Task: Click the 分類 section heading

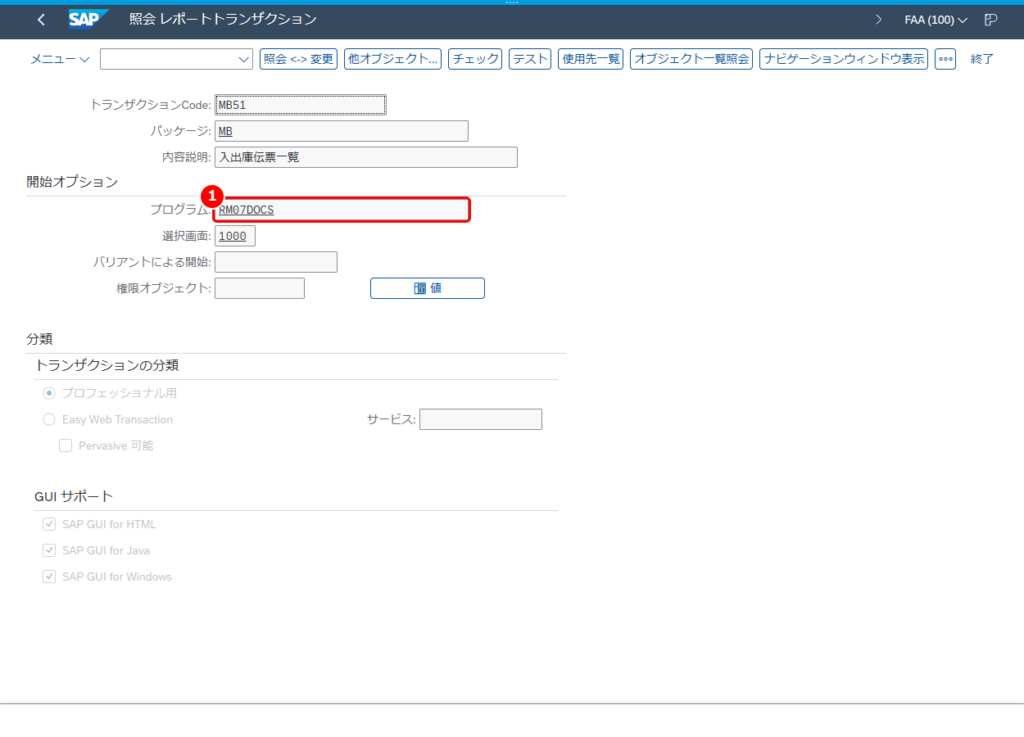Action: click(39, 339)
